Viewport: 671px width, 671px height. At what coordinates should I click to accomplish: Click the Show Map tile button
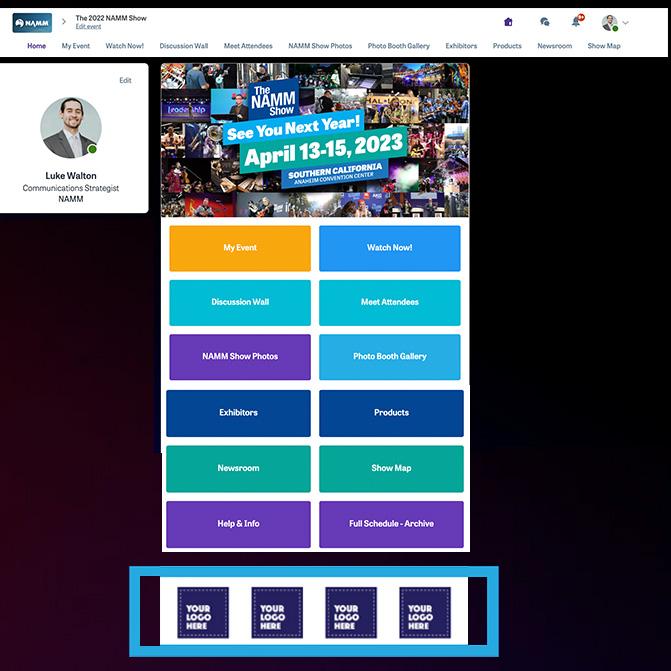[391, 469]
